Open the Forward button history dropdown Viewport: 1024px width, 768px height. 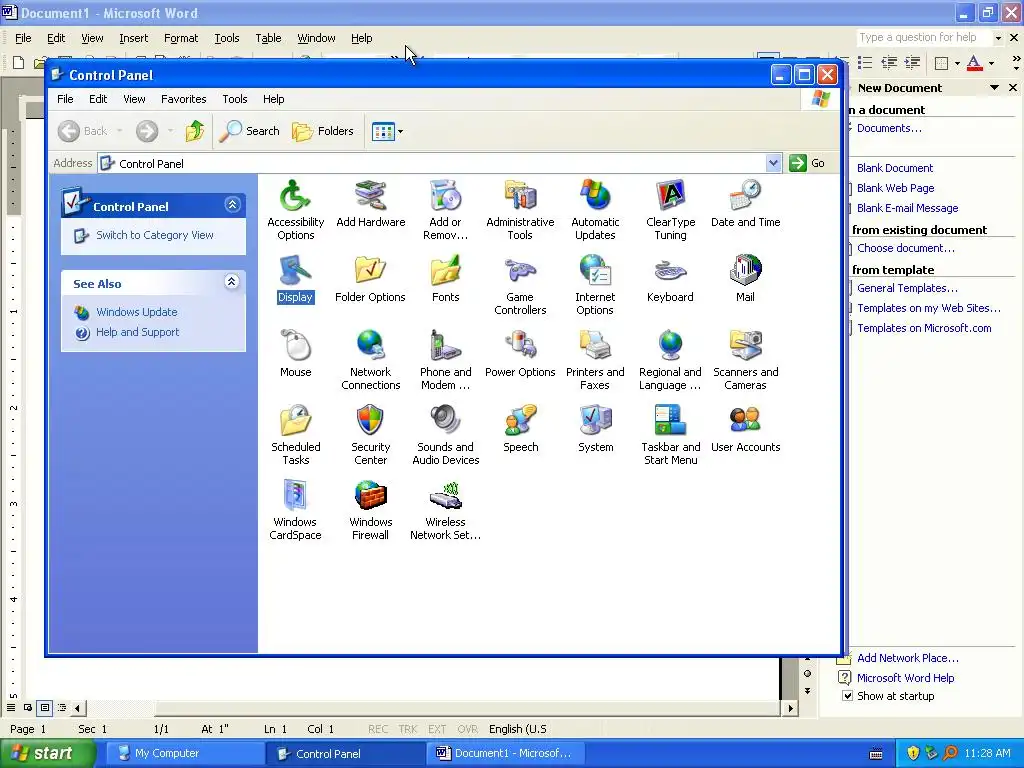[170, 131]
